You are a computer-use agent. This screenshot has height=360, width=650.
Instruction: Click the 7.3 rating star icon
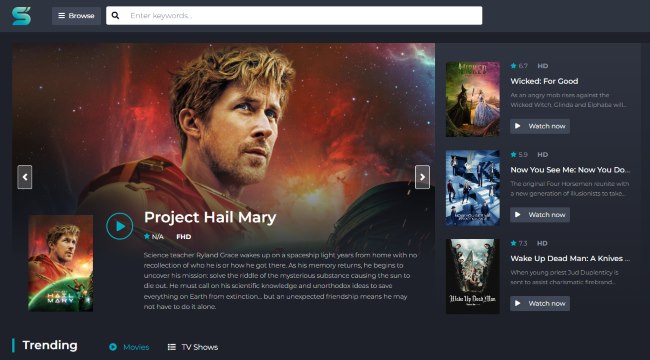click(514, 243)
